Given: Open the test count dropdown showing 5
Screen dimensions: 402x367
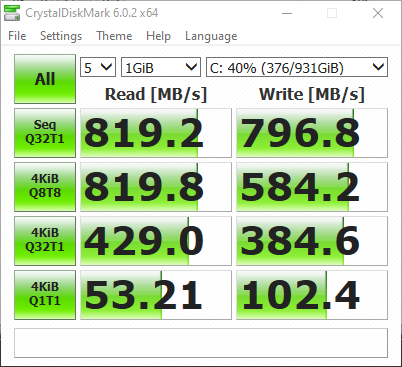Looking at the screenshot, I should 98,67.
